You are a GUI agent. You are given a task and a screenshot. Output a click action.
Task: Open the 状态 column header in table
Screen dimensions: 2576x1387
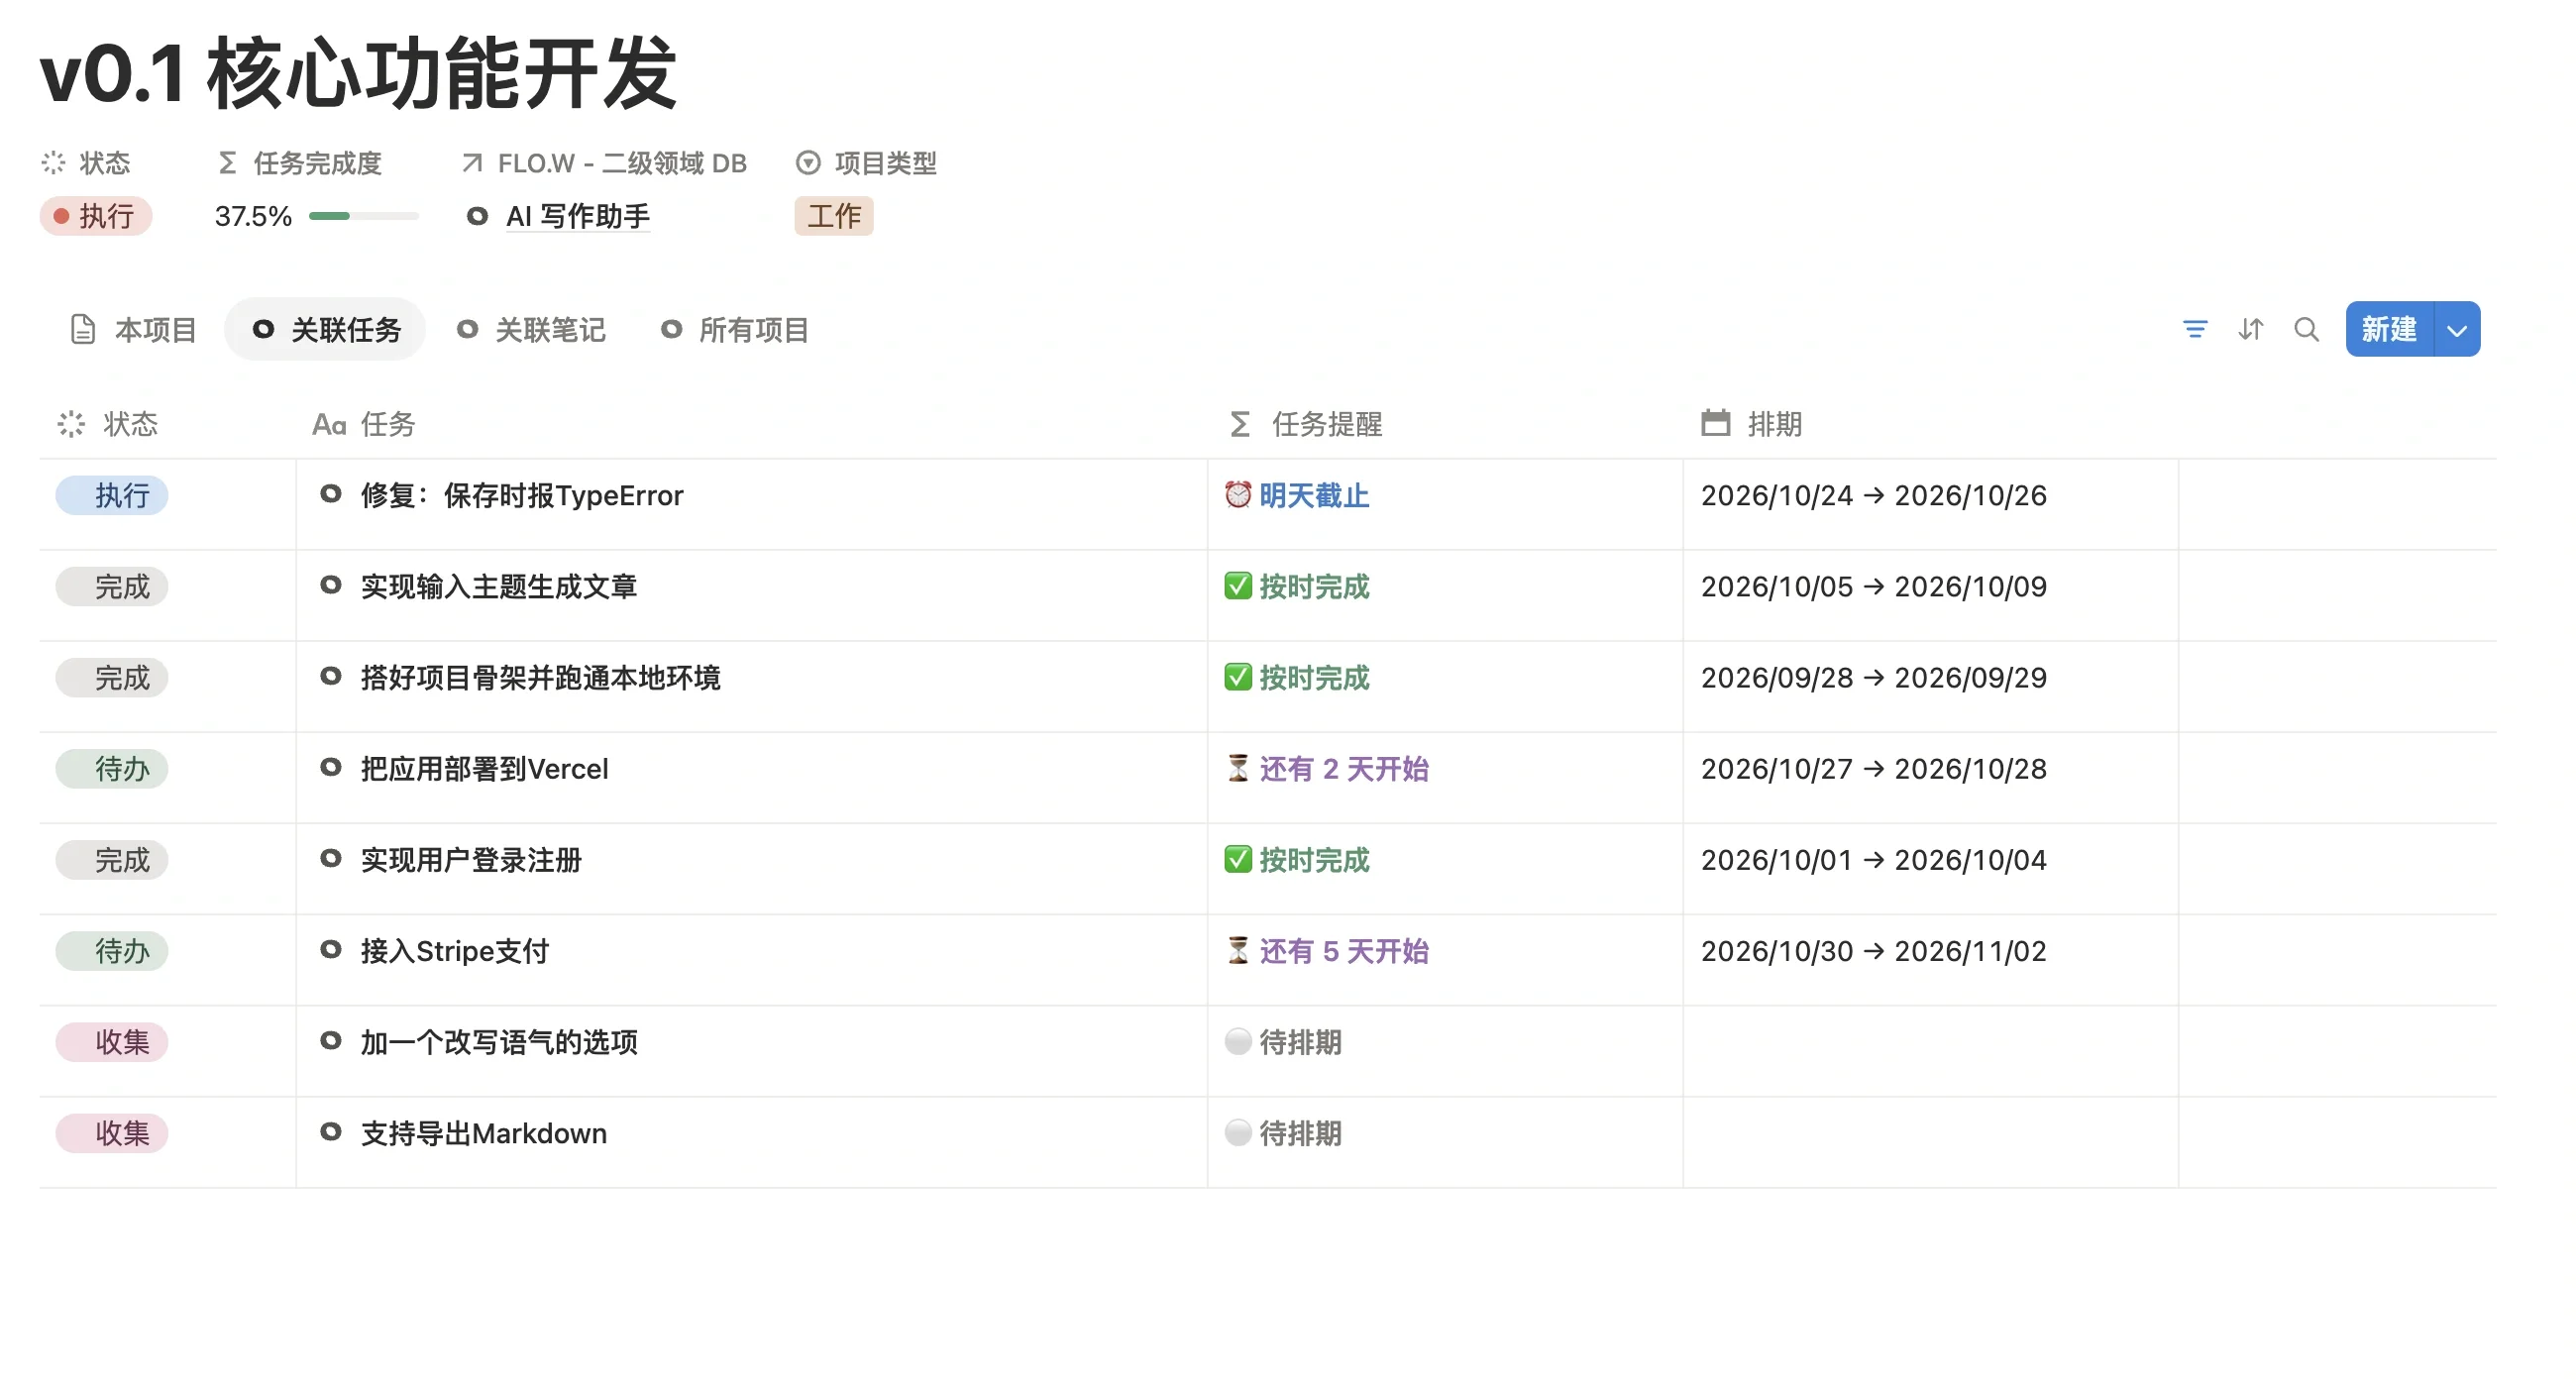(108, 424)
